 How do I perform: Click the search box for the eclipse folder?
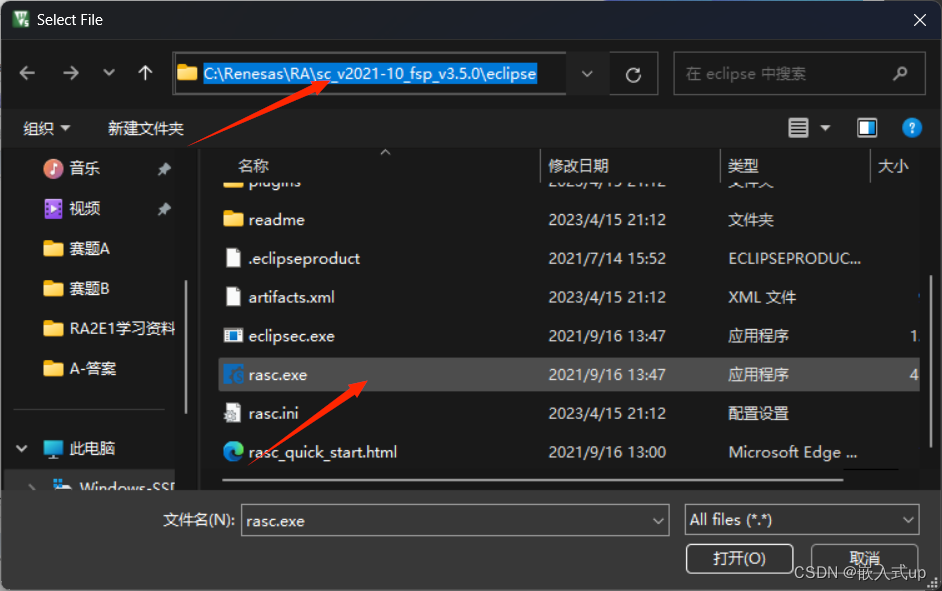click(x=799, y=74)
